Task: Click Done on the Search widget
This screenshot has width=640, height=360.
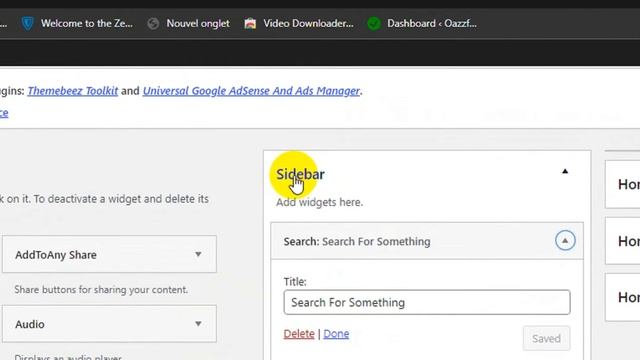Action: [336, 334]
